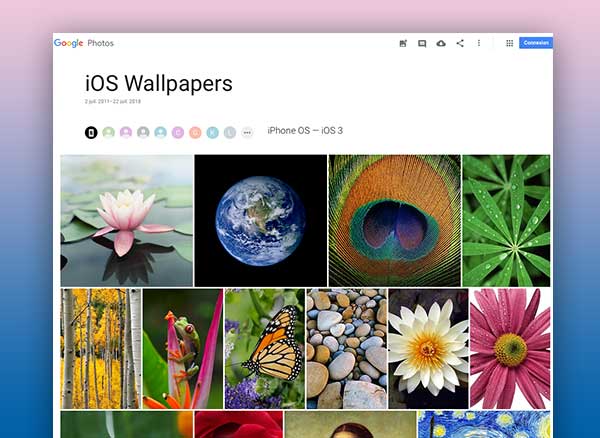Open the three-dot more options menu
The height and width of the screenshot is (438, 600).
click(479, 43)
